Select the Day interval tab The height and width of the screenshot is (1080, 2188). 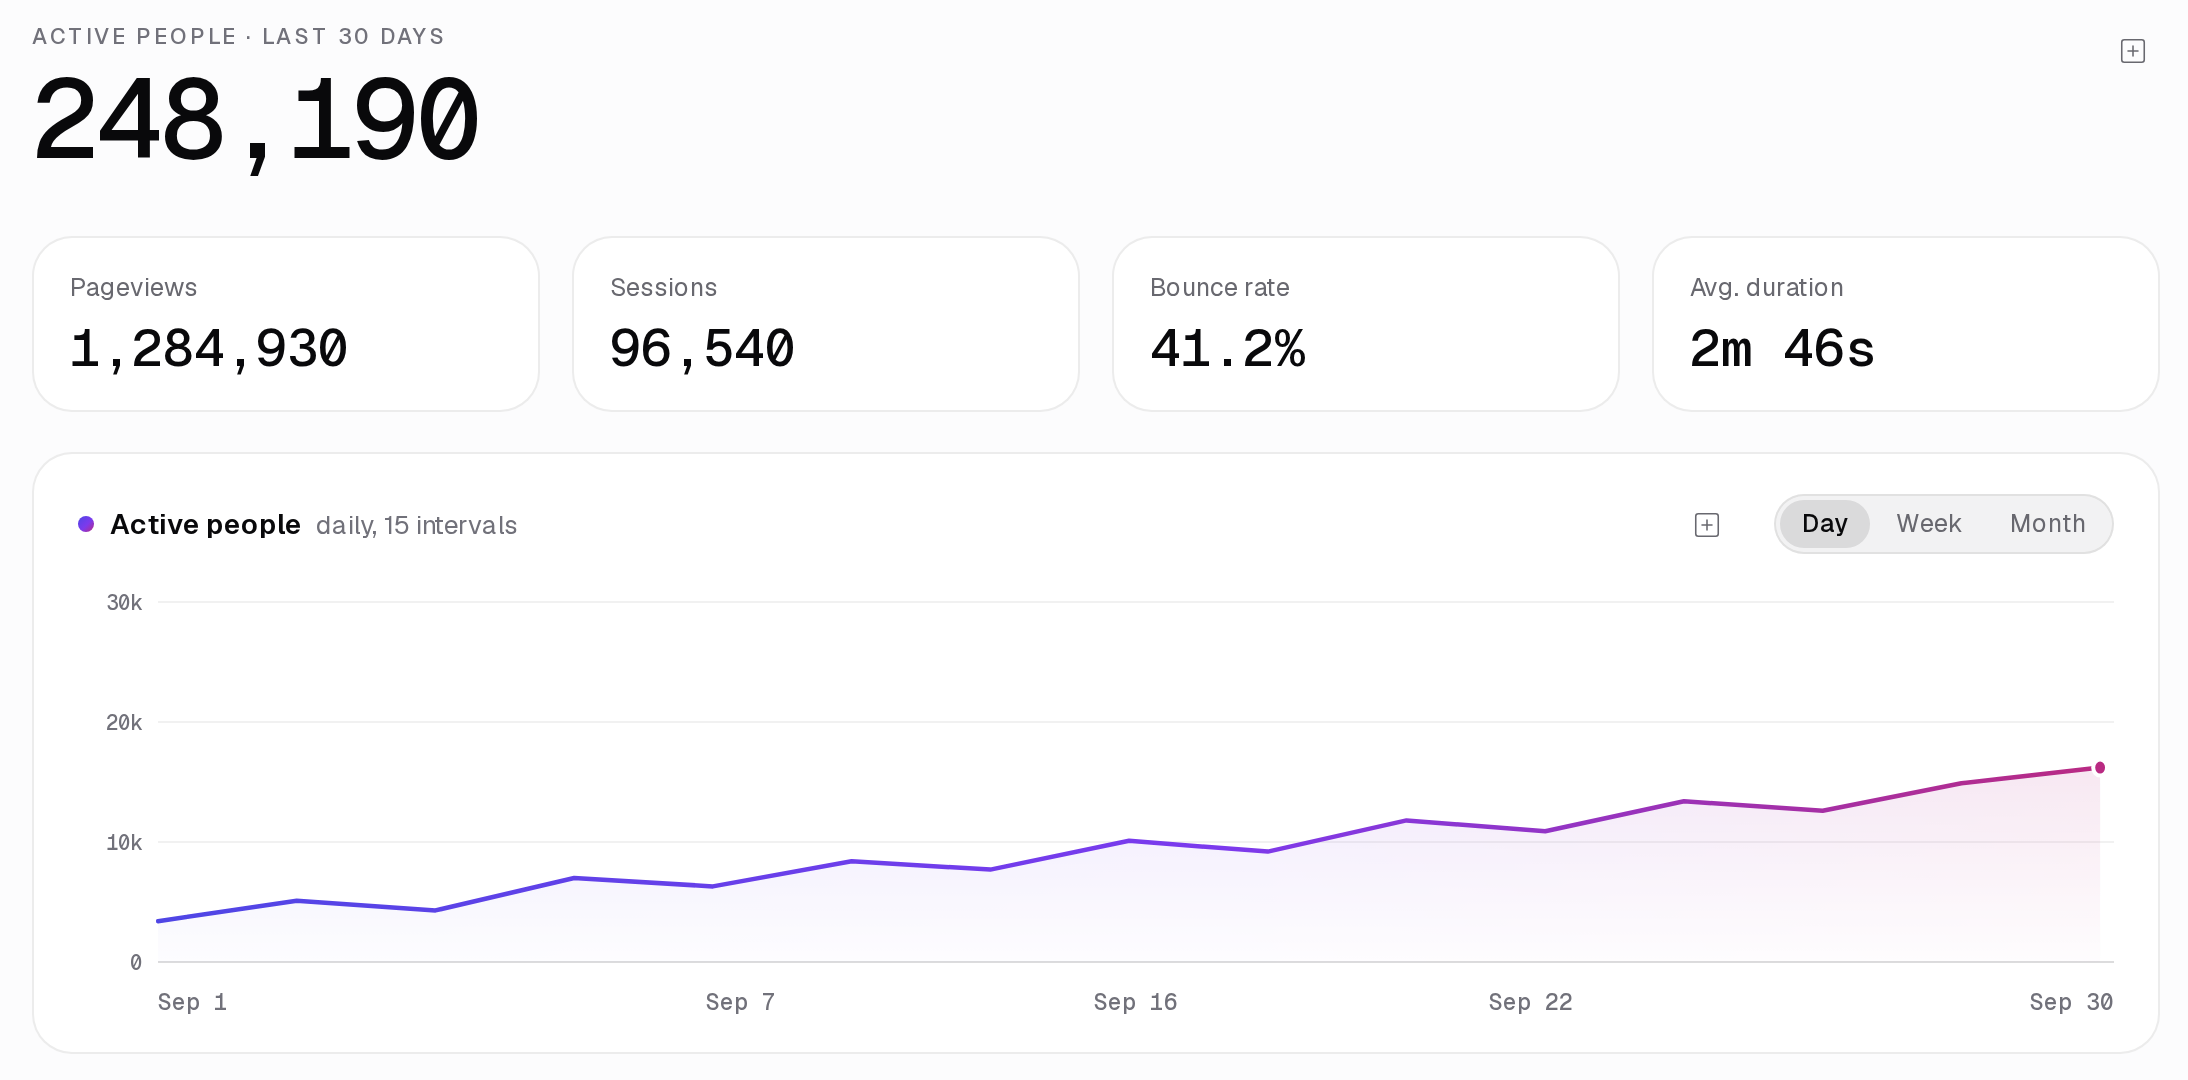click(1824, 523)
